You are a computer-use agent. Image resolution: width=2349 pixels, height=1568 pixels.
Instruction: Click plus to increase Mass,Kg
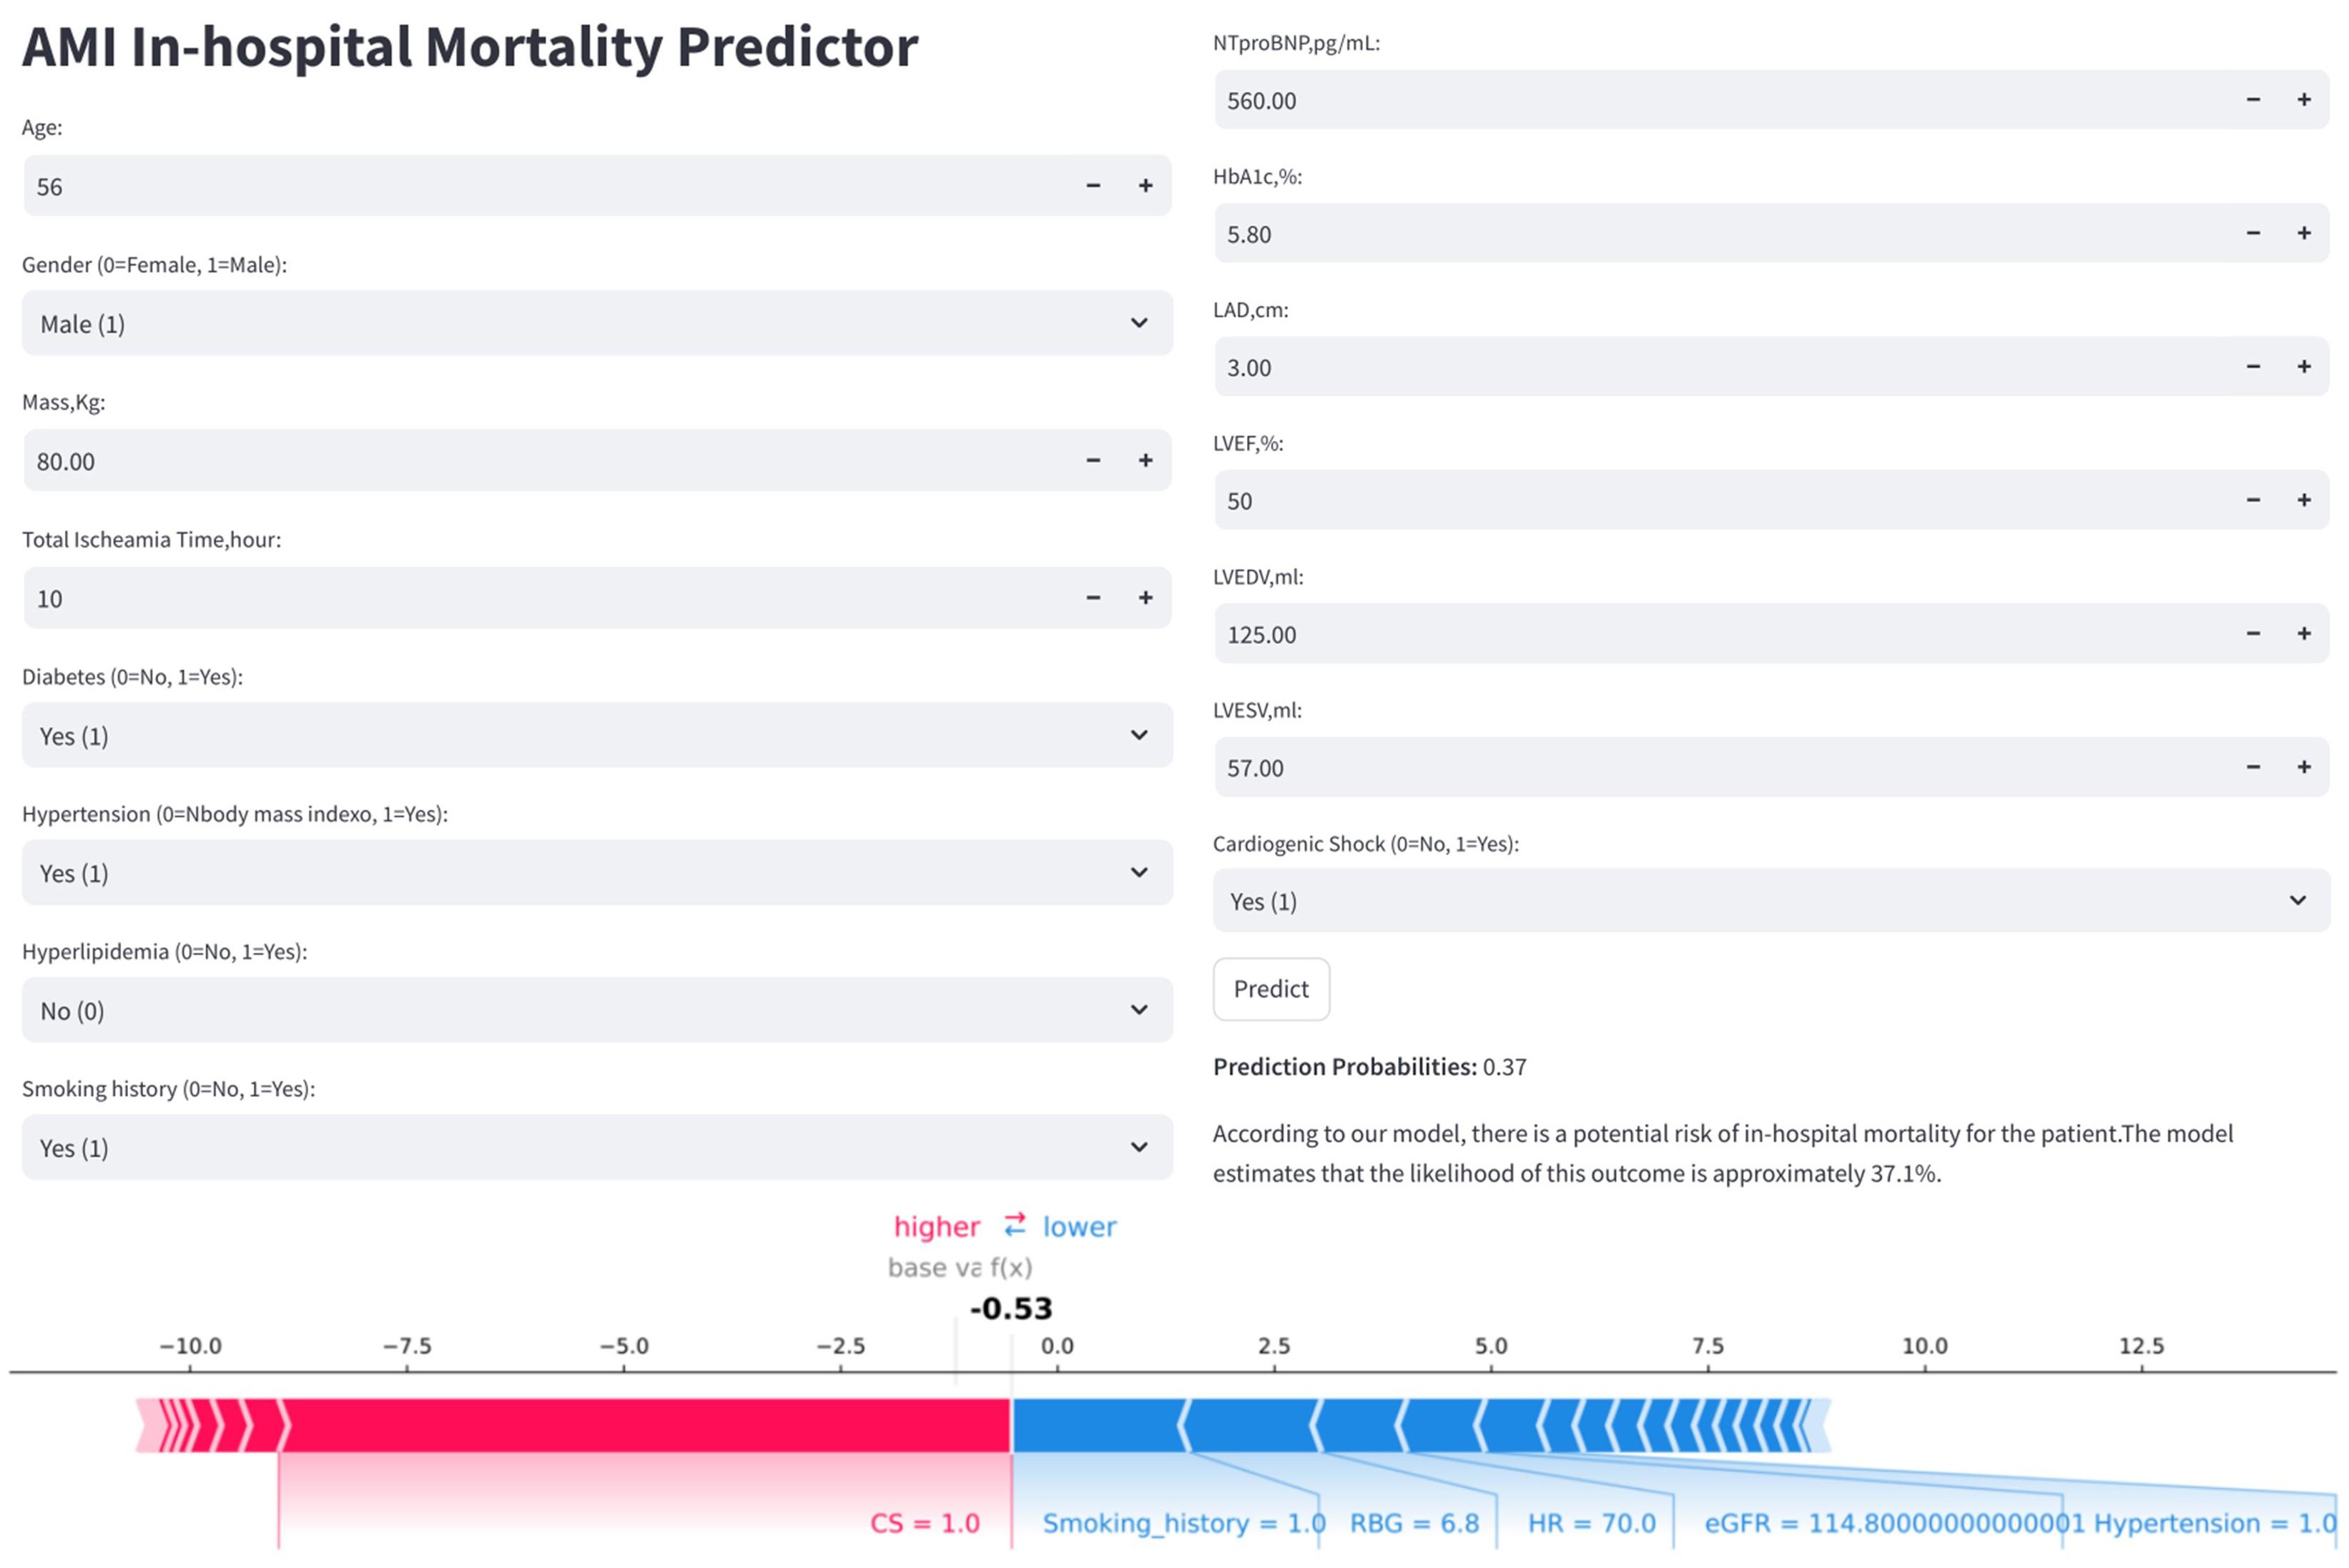pos(1145,460)
